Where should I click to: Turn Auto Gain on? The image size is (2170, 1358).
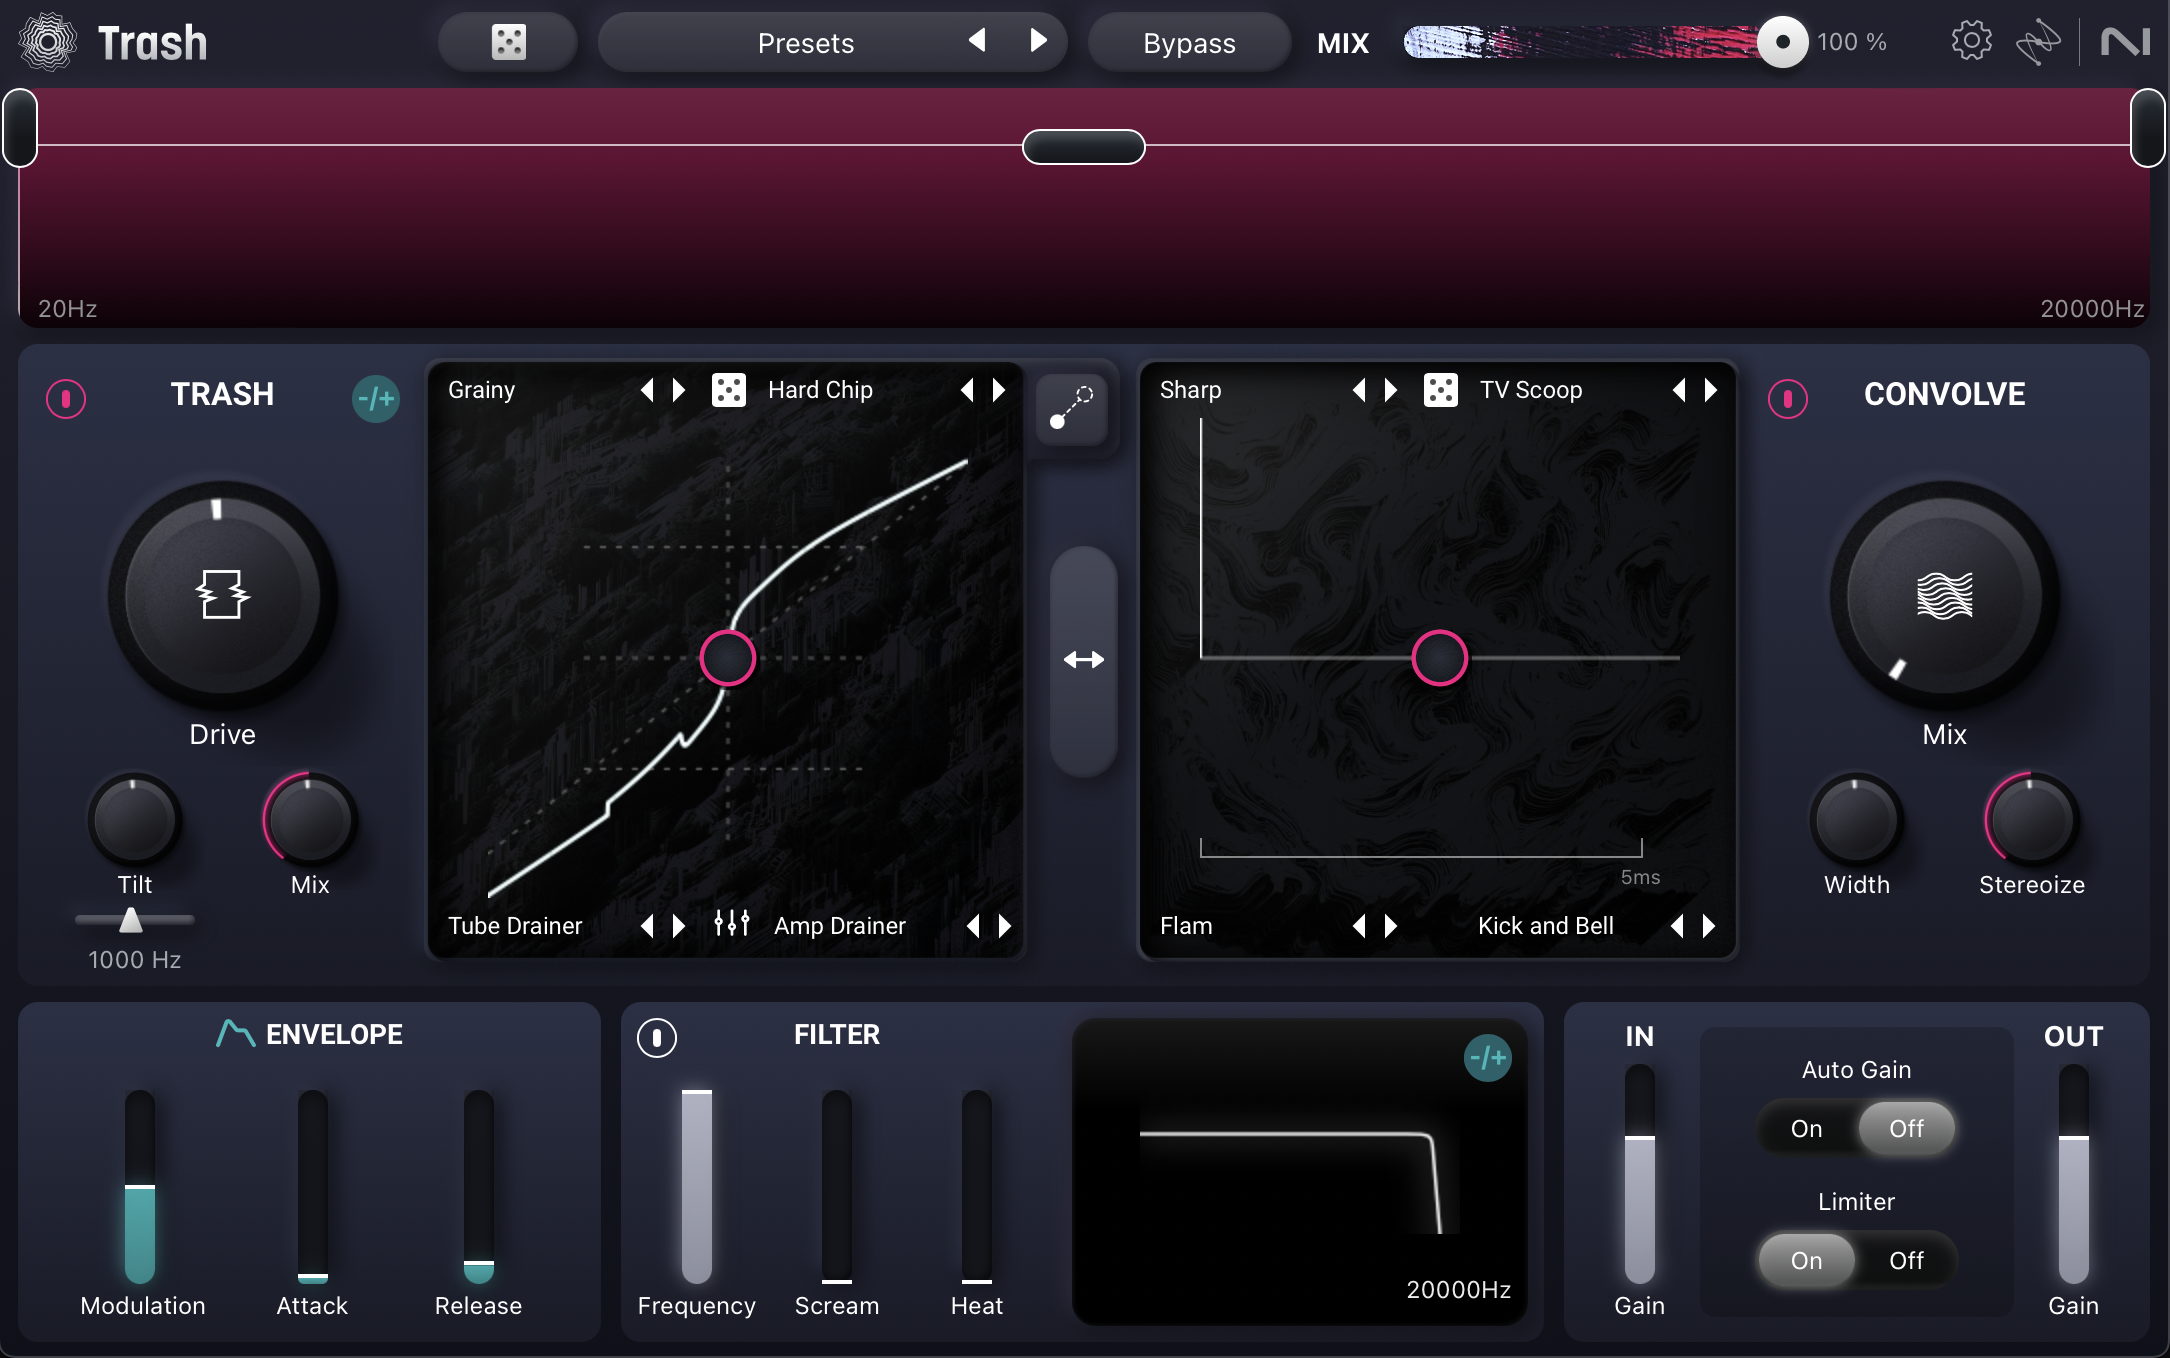tap(1806, 1128)
